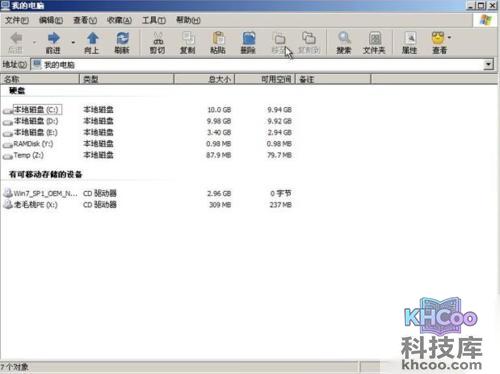Click the Temp (Z:) disk icon
This screenshot has width=500, height=374.
pyautogui.click(x=8, y=156)
